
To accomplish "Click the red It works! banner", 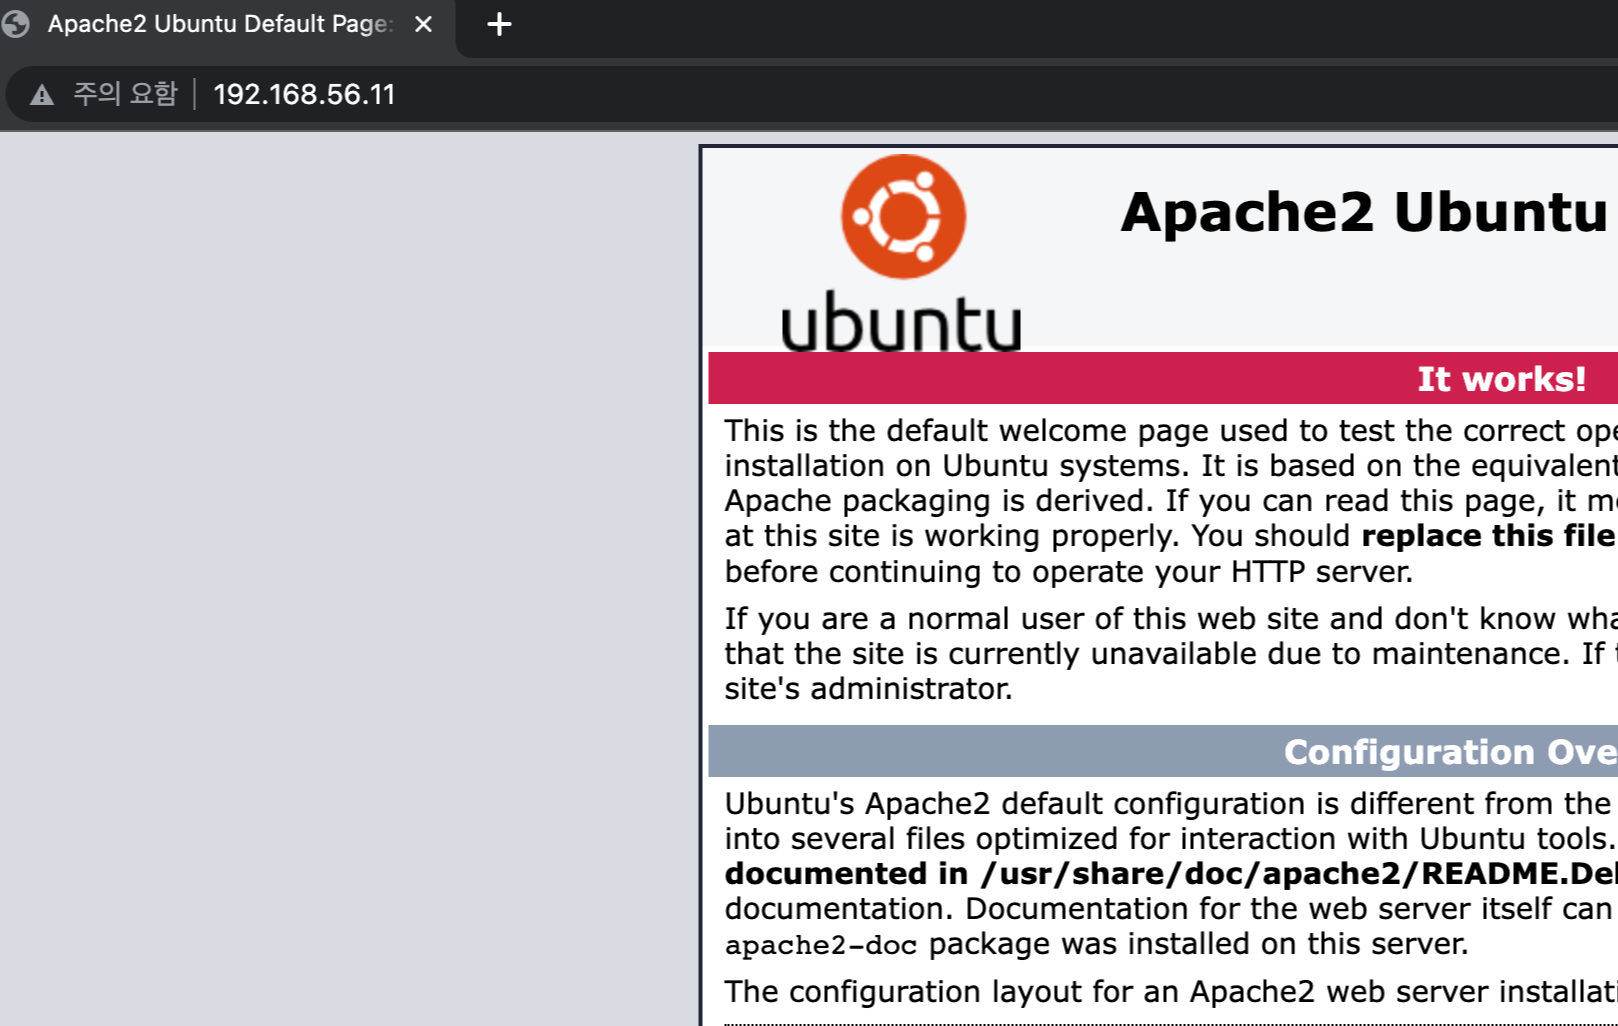I will (1163, 378).
